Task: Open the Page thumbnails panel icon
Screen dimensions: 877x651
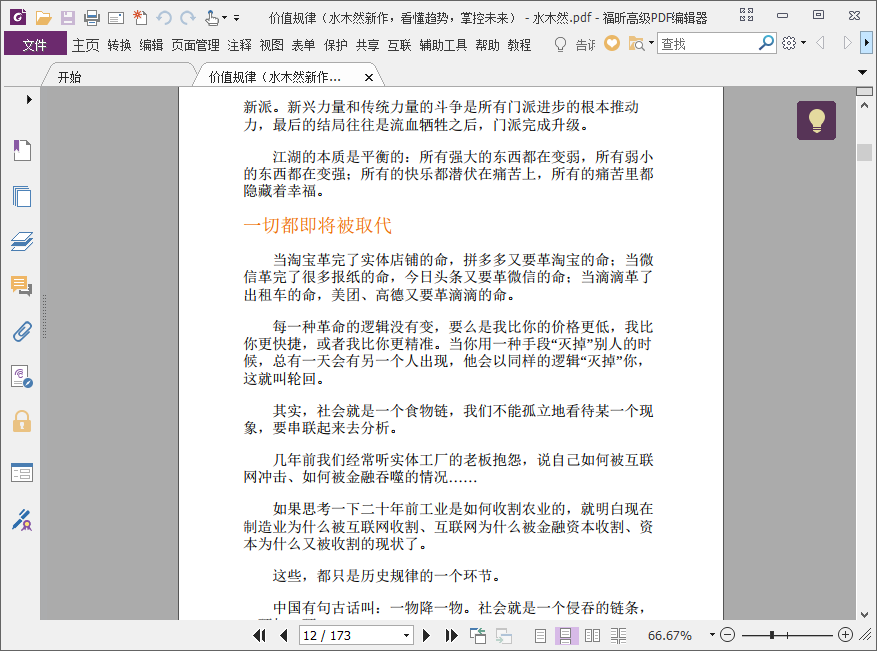Action: 22,196
